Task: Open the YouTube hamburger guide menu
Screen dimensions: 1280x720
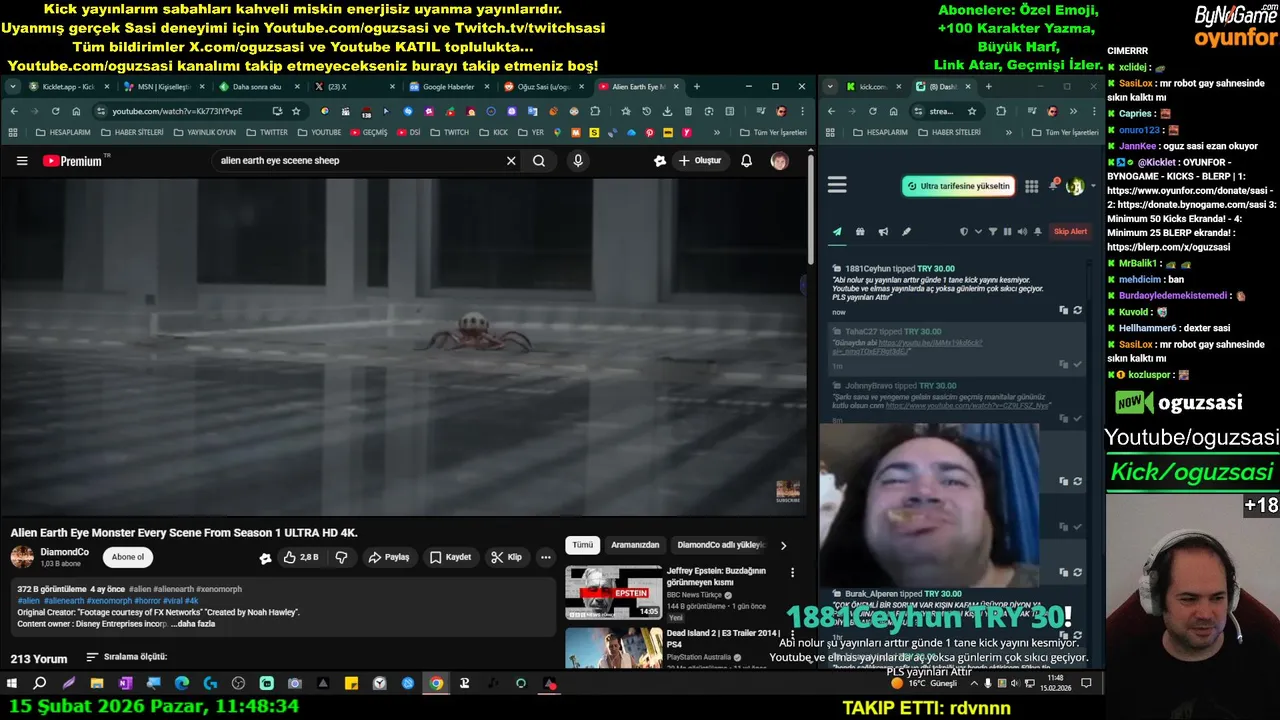Action: click(22, 161)
